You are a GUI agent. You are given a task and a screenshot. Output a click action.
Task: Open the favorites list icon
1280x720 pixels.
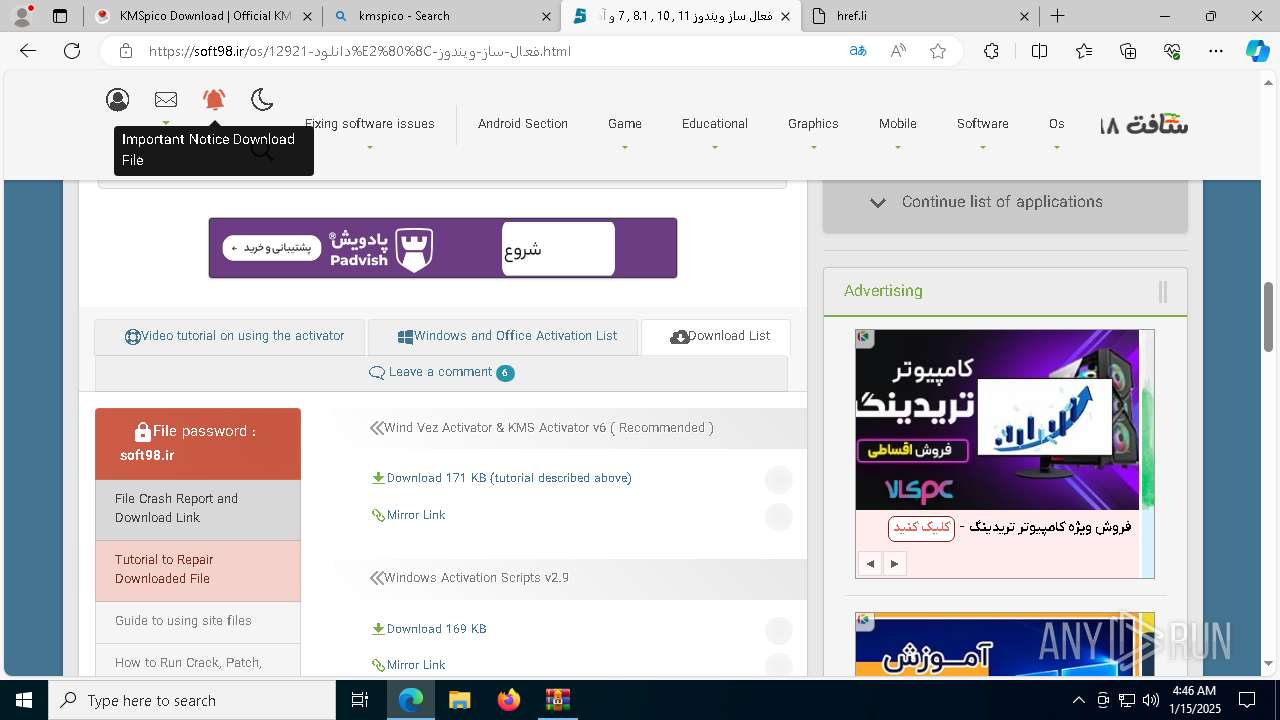click(1084, 51)
